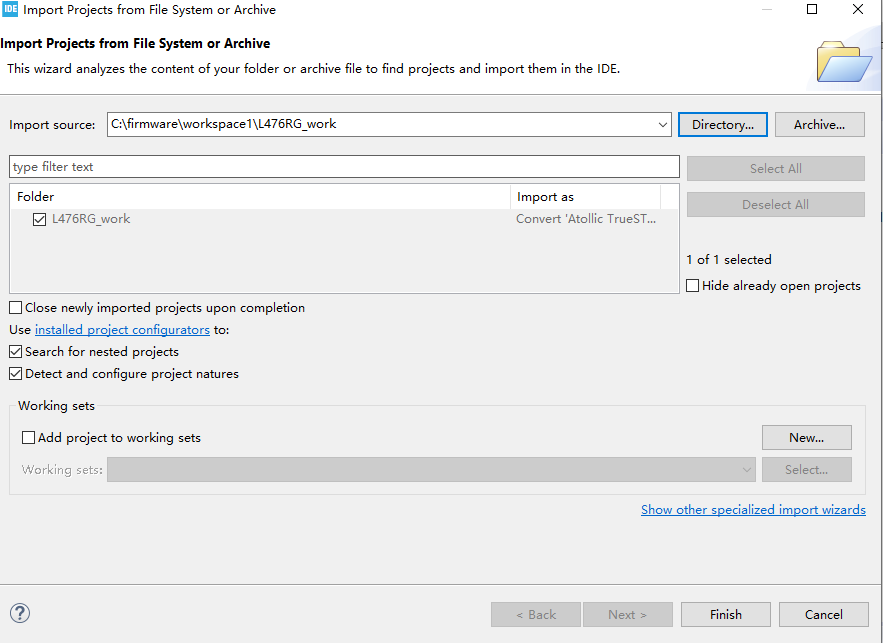Show other specialized import wizards
Viewport: 883px width, 643px height.
[753, 510]
